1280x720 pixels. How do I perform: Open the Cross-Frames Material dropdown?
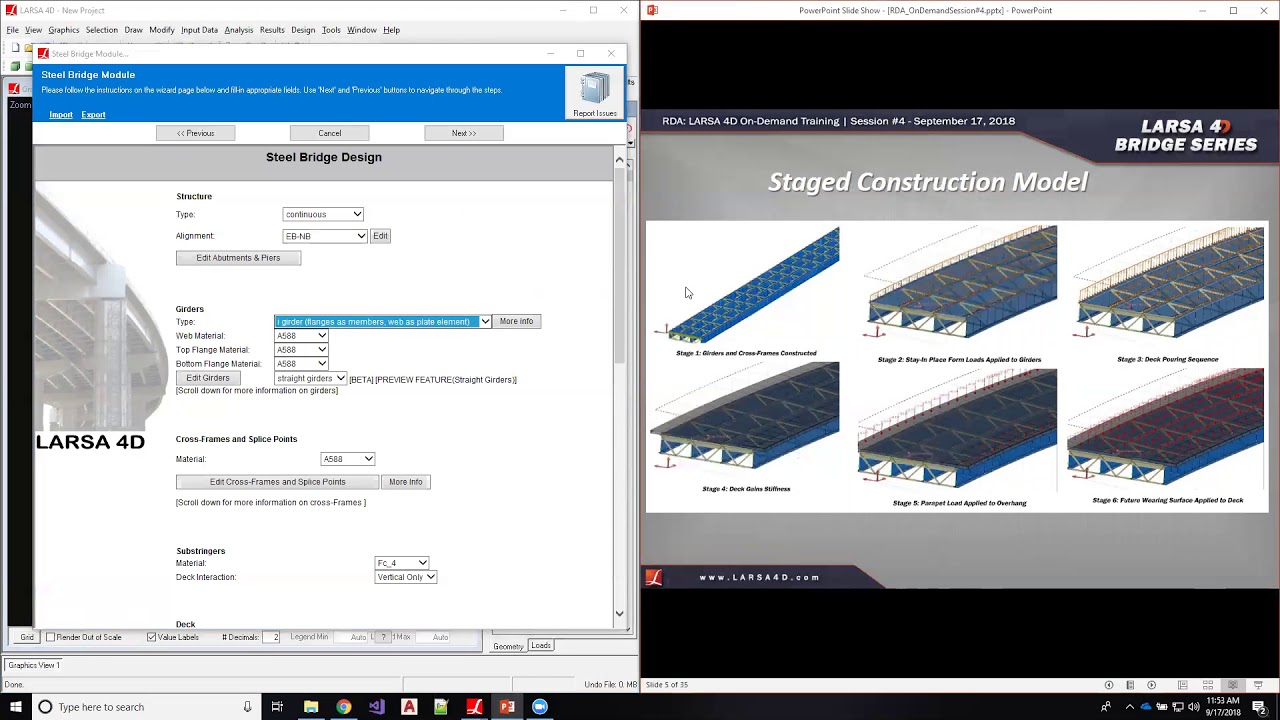348,459
